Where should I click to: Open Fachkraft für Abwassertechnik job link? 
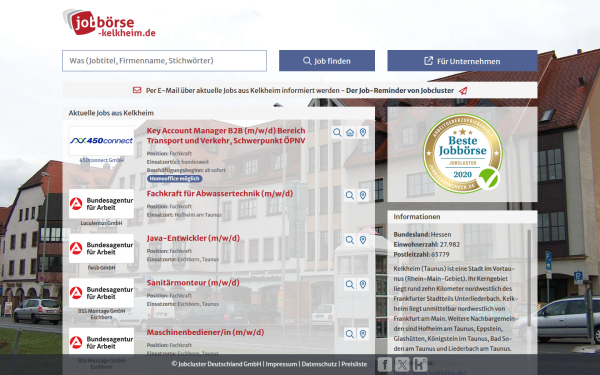[220, 194]
